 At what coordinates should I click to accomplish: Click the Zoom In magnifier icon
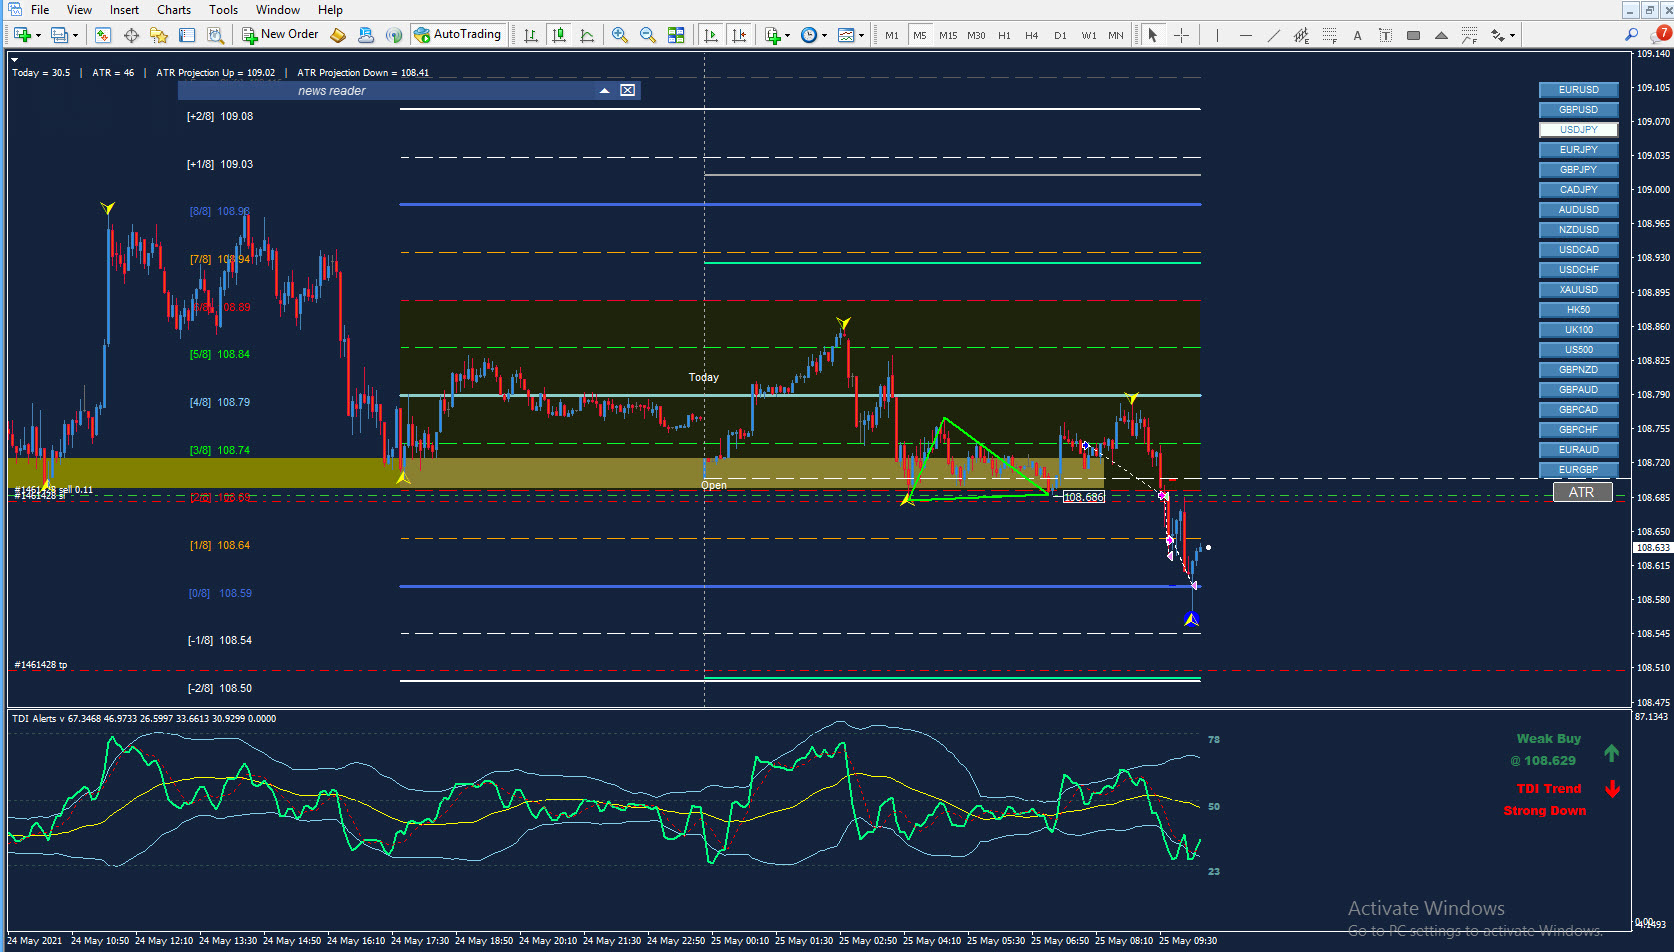620,35
